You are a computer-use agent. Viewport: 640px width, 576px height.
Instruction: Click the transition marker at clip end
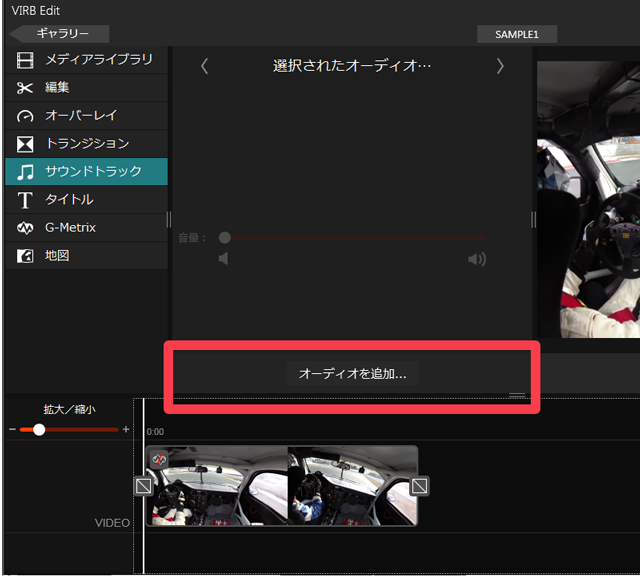pos(420,486)
